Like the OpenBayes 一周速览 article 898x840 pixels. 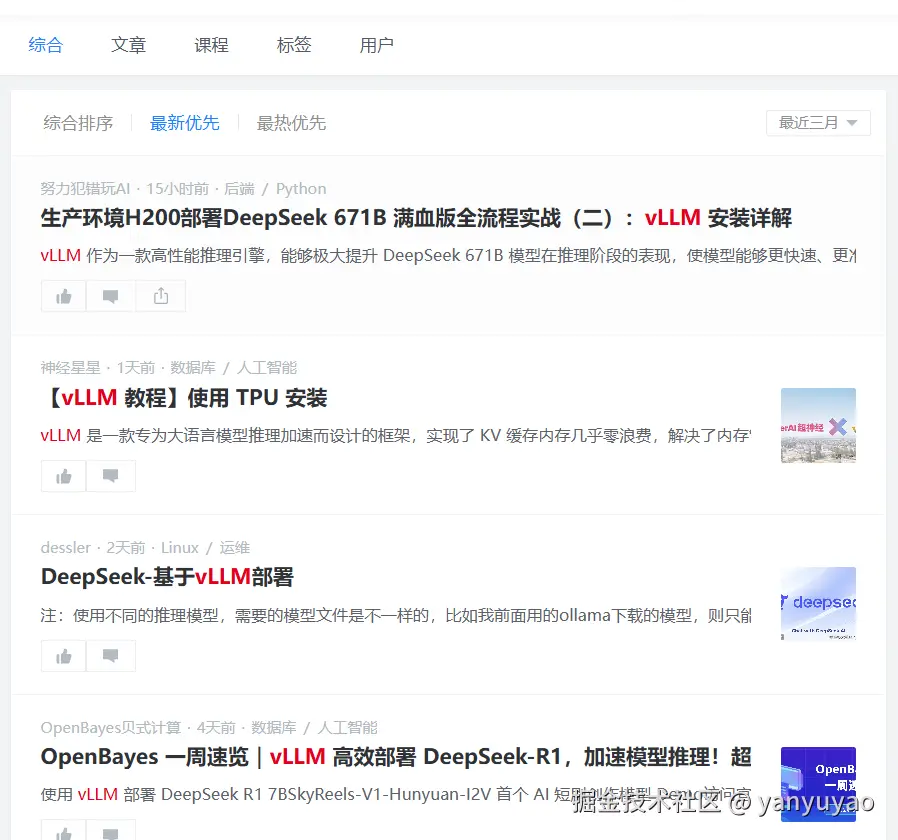pyautogui.click(x=63, y=832)
